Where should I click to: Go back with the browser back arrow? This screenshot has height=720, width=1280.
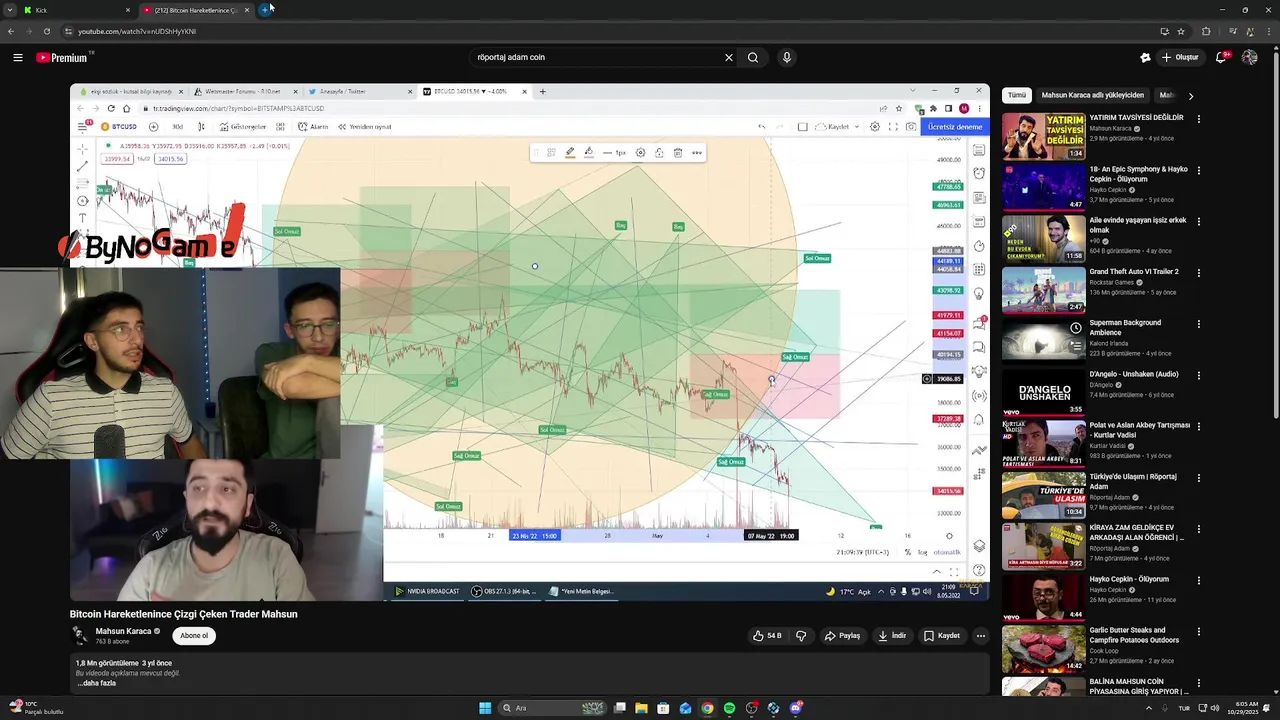(x=11, y=31)
